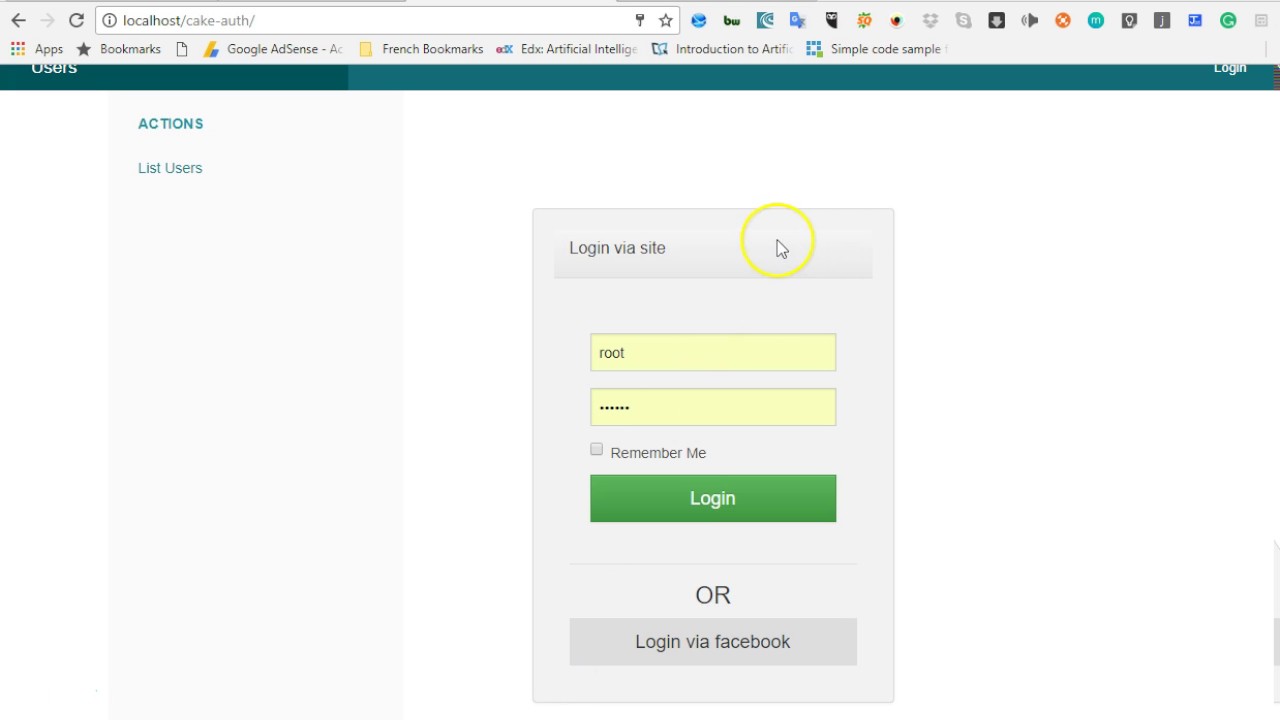Open the Skype extension icon
Image resolution: width=1280 pixels, height=720 pixels.
point(963,20)
